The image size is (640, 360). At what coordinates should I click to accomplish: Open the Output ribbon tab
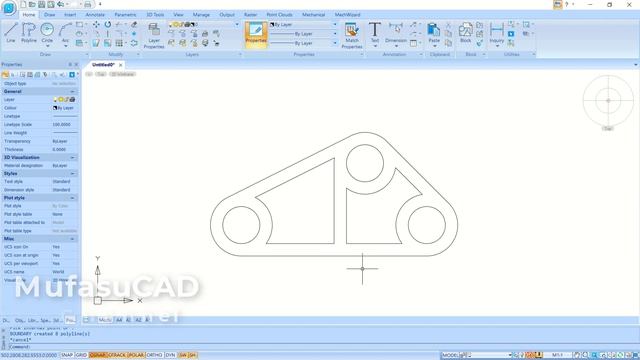(x=227, y=15)
